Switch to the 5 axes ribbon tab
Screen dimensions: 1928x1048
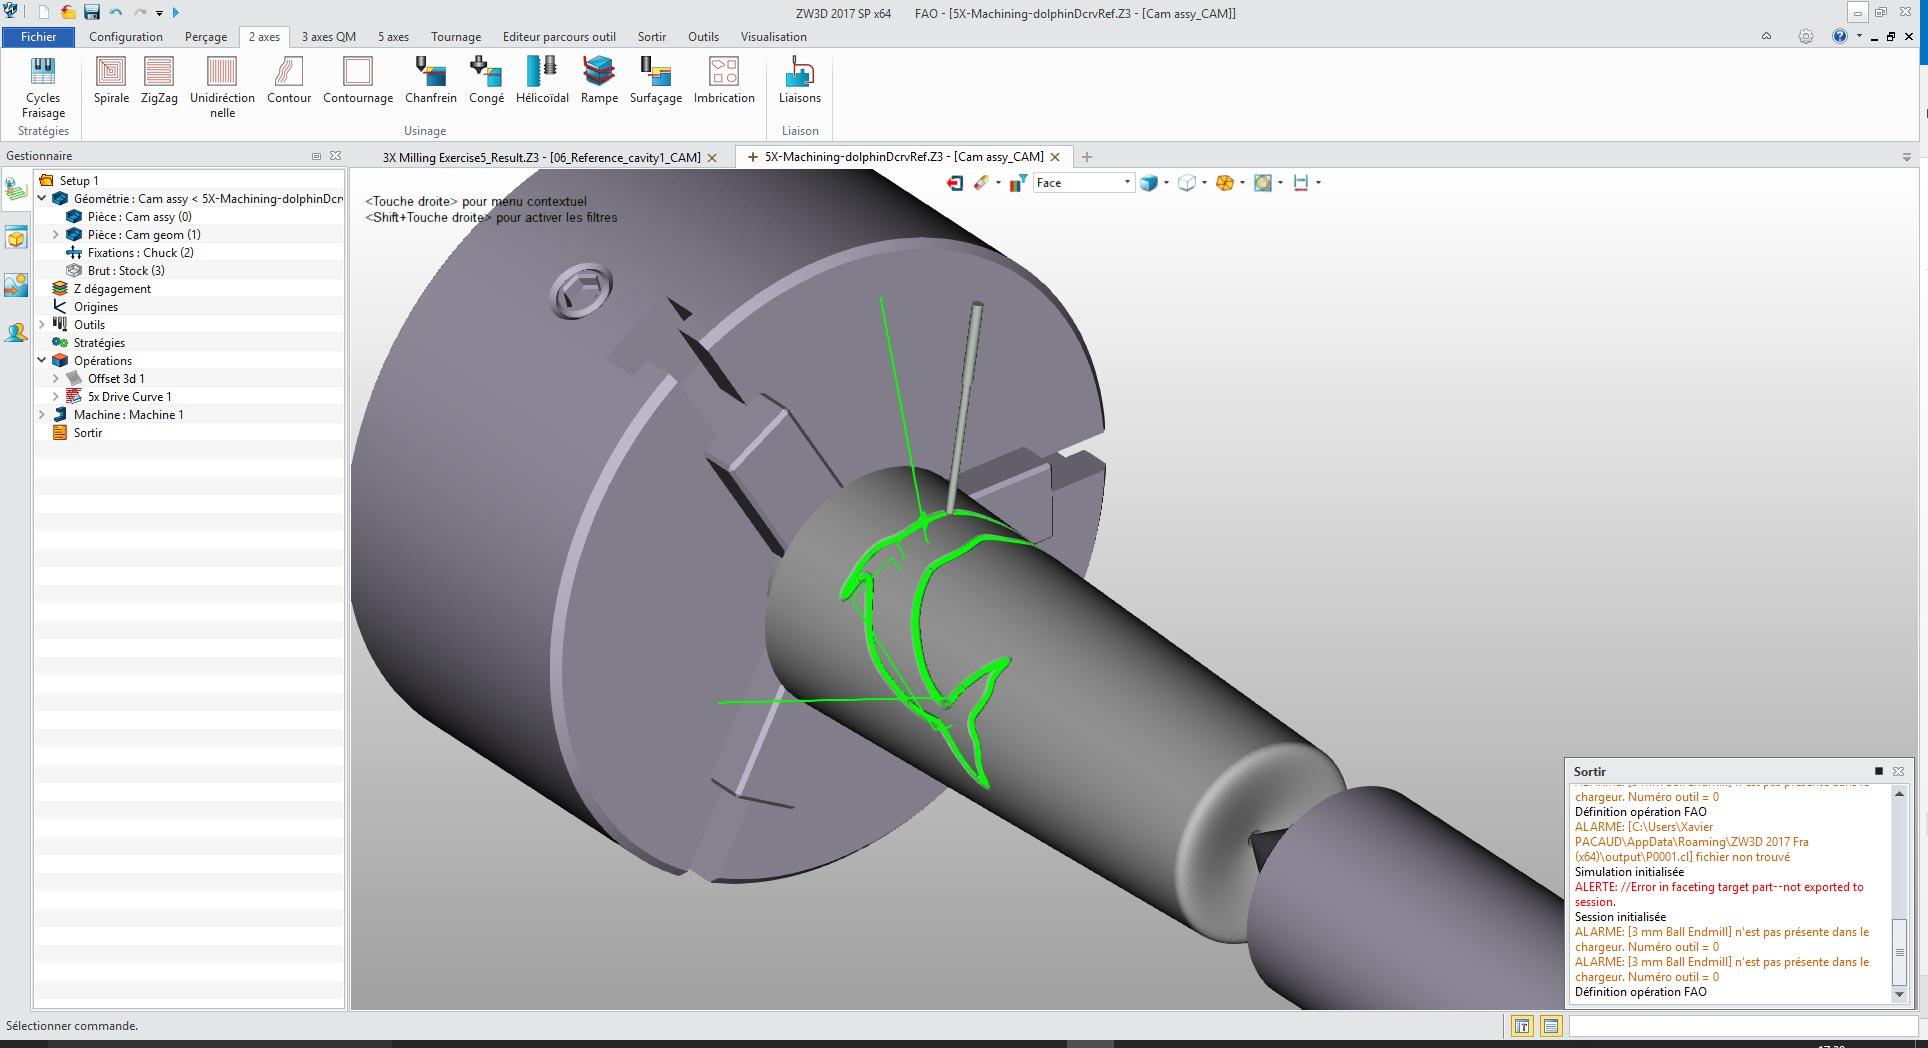point(393,37)
